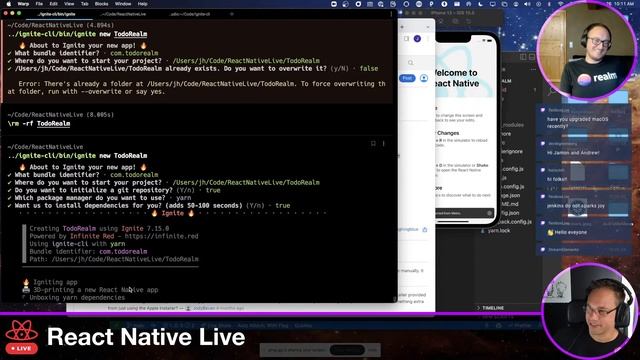Click the display icon in the menu bar
Screen dimensions: 640x360
pyautogui.click(x=493, y=4)
